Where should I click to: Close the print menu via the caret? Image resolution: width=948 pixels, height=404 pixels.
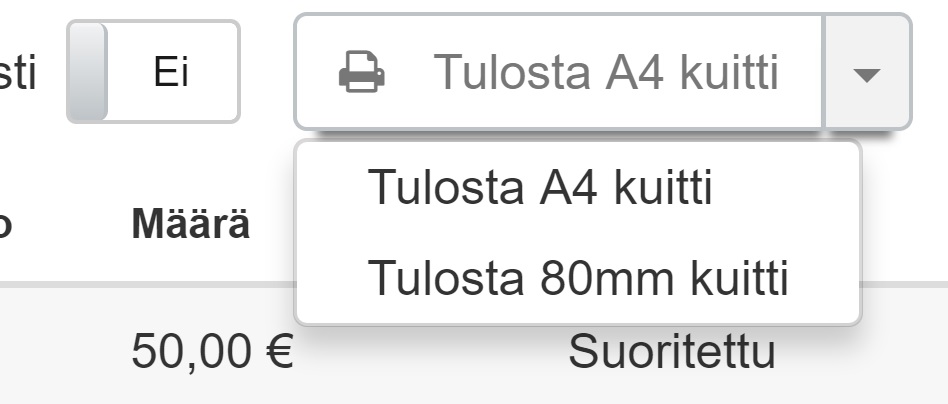coord(867,73)
